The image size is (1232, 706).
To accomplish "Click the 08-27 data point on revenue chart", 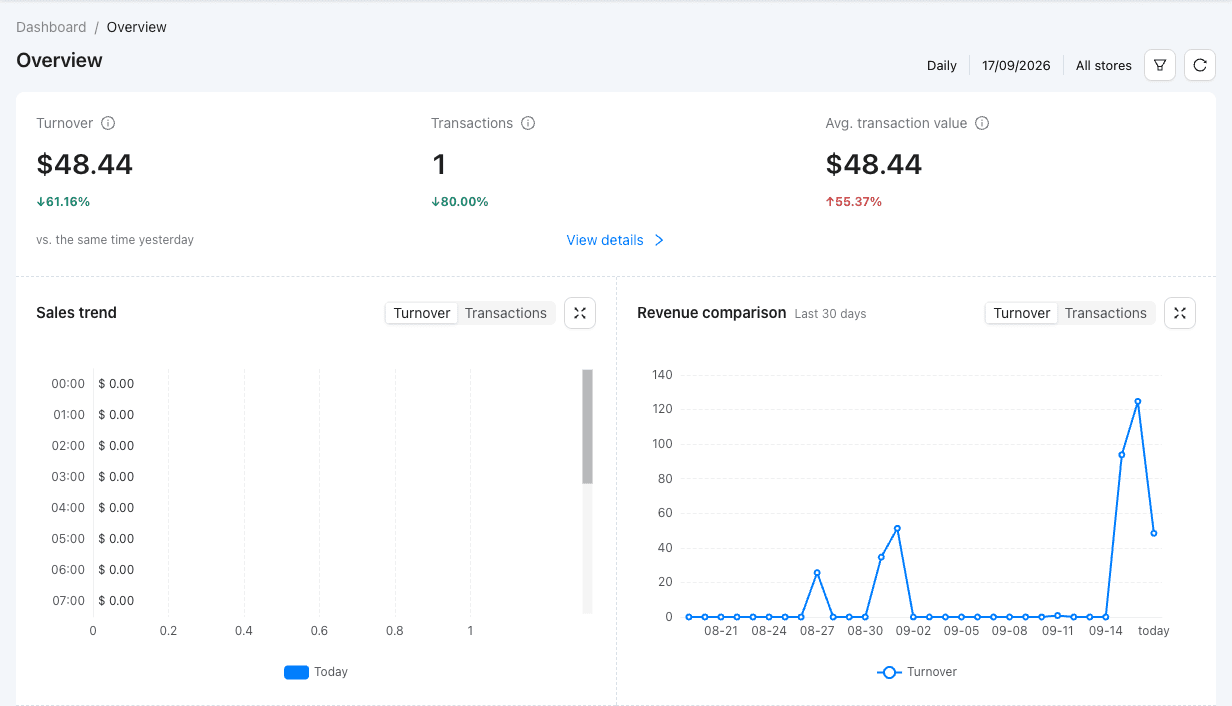I will click(x=817, y=573).
